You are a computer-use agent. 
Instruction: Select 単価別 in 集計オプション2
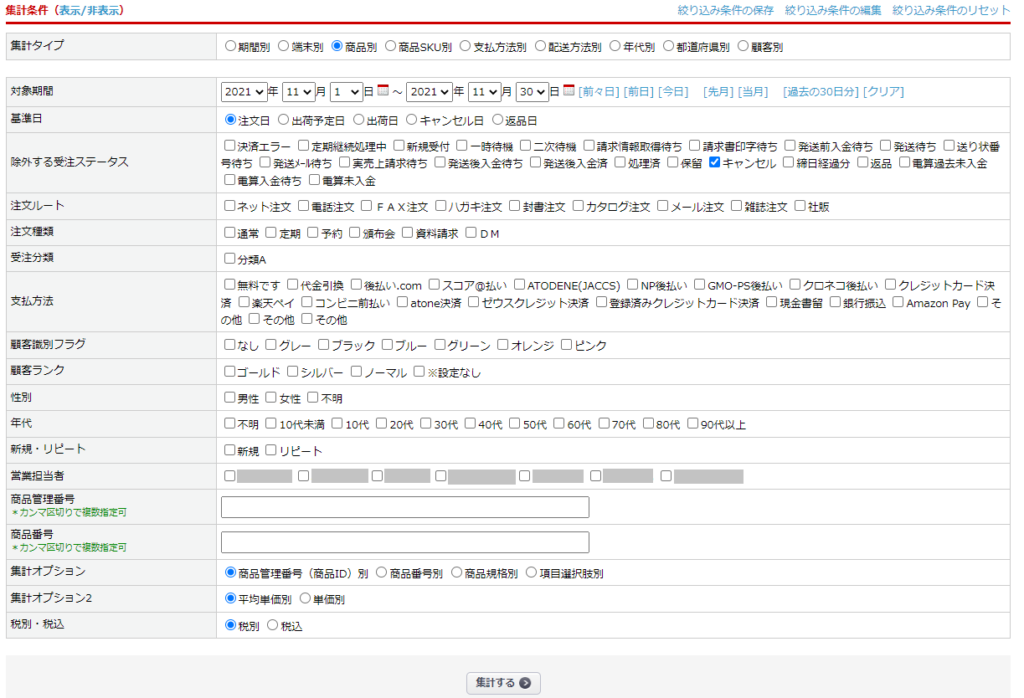pos(305,599)
